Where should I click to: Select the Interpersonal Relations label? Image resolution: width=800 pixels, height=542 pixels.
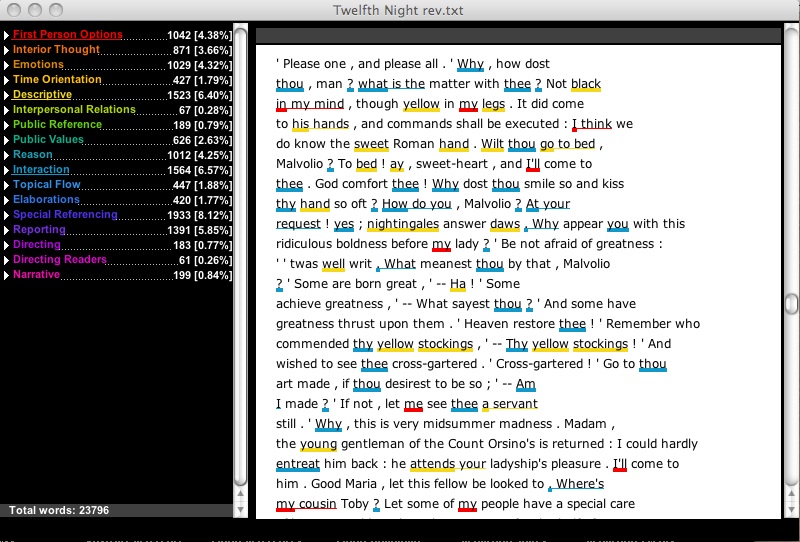[74, 109]
